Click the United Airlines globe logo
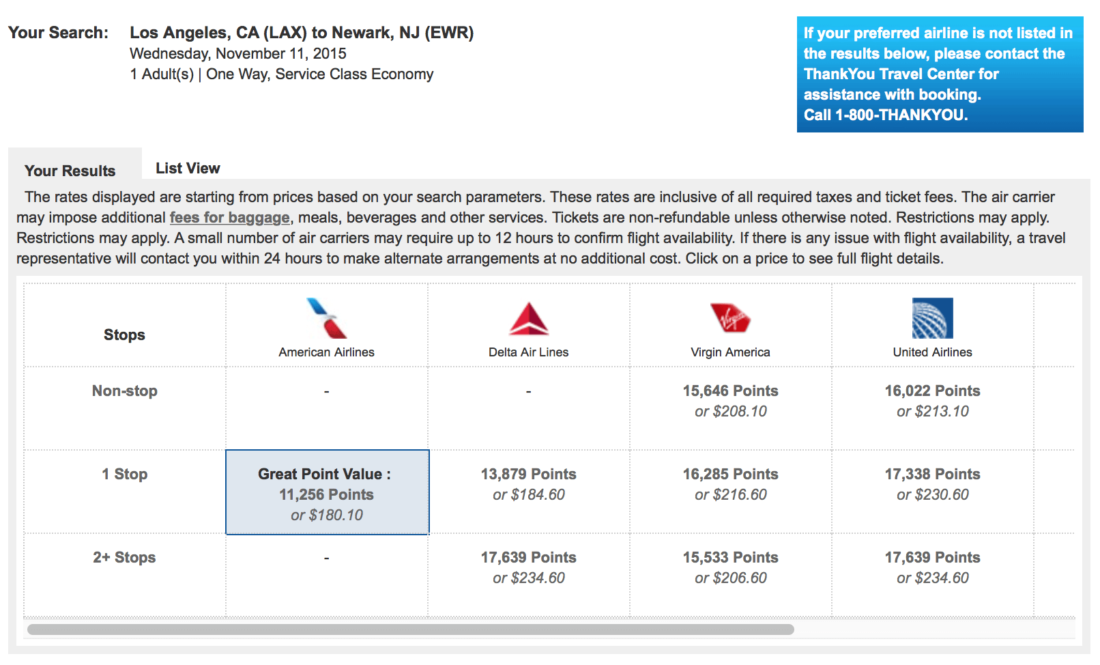This screenshot has height=665, width=1100. 932,318
